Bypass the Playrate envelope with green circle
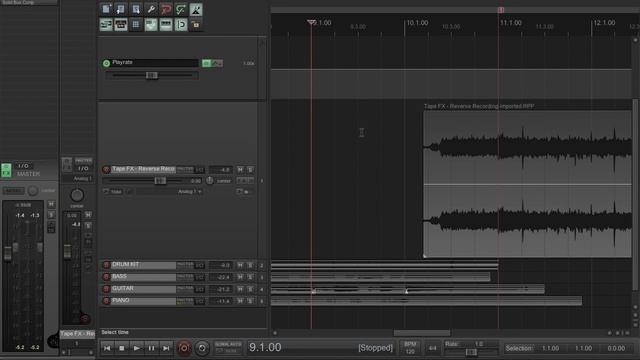This screenshot has width=640, height=360. [x=106, y=63]
